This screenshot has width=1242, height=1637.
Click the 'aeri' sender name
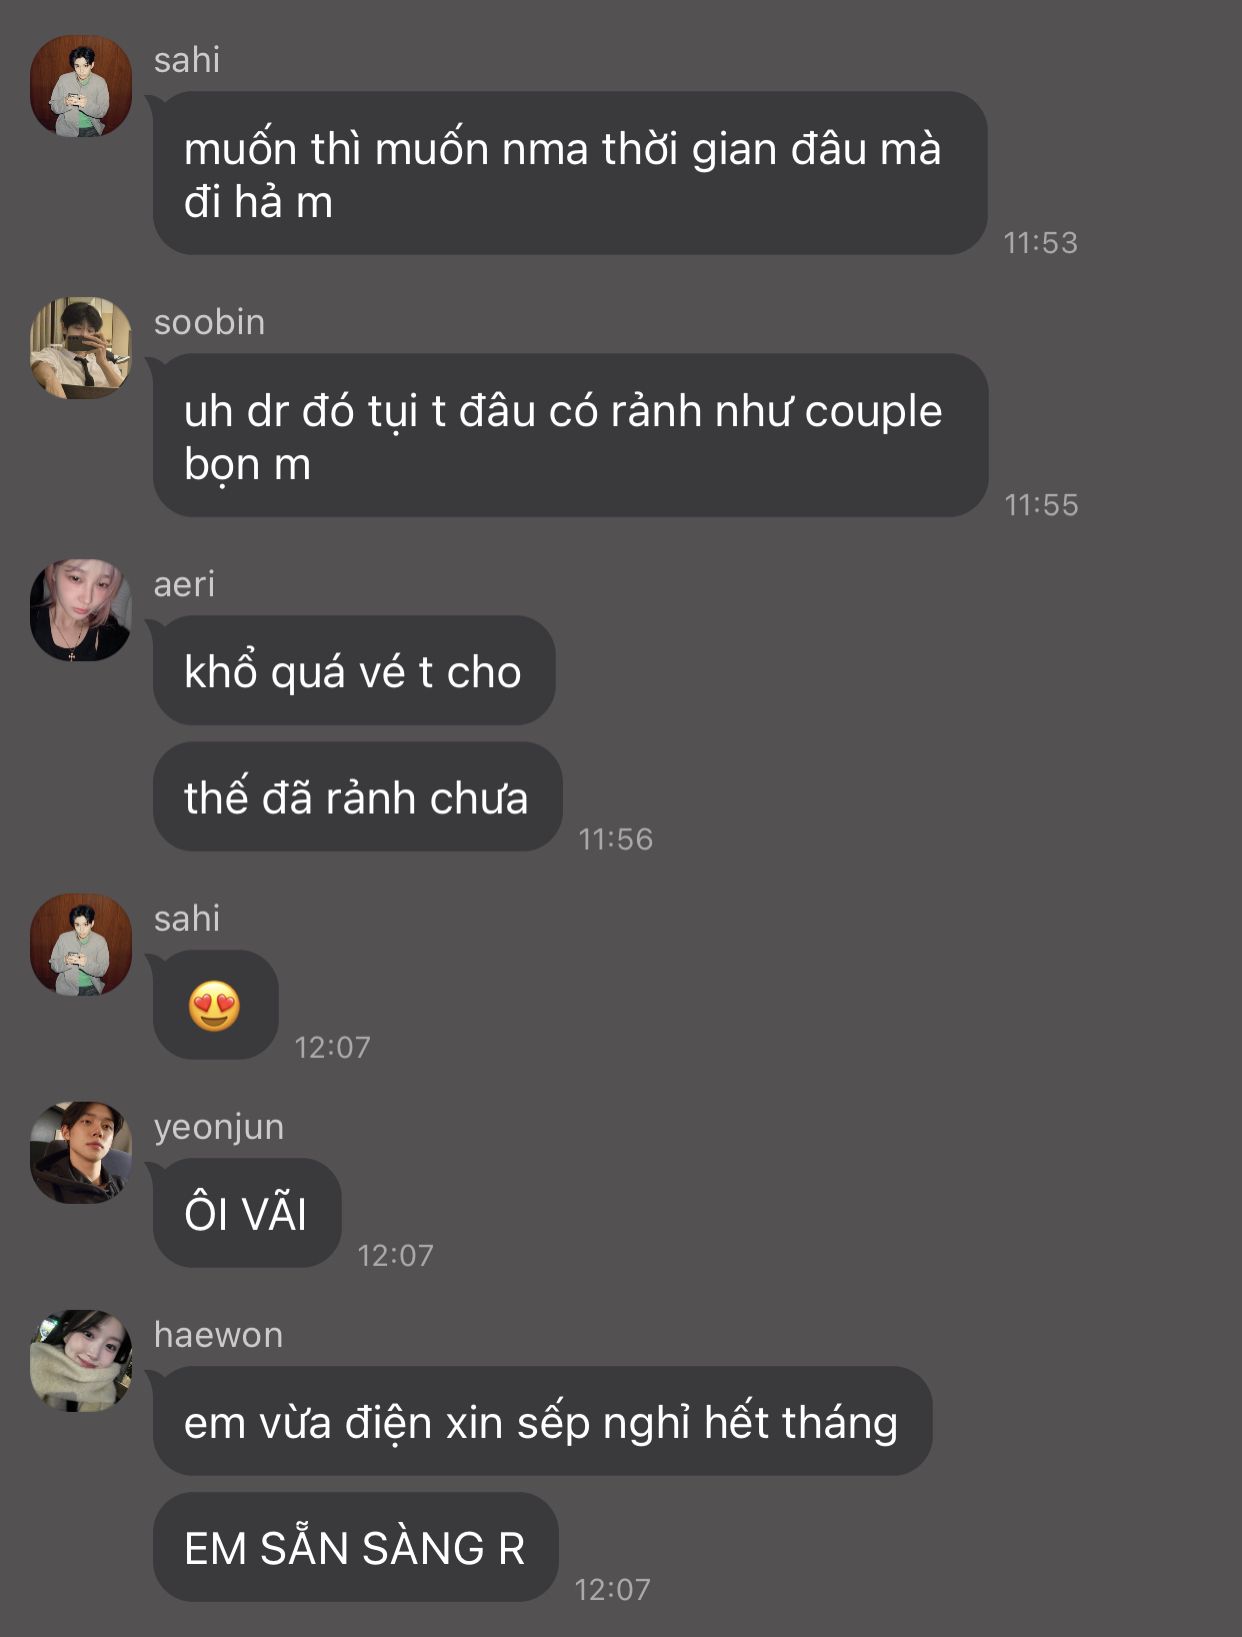click(x=184, y=584)
